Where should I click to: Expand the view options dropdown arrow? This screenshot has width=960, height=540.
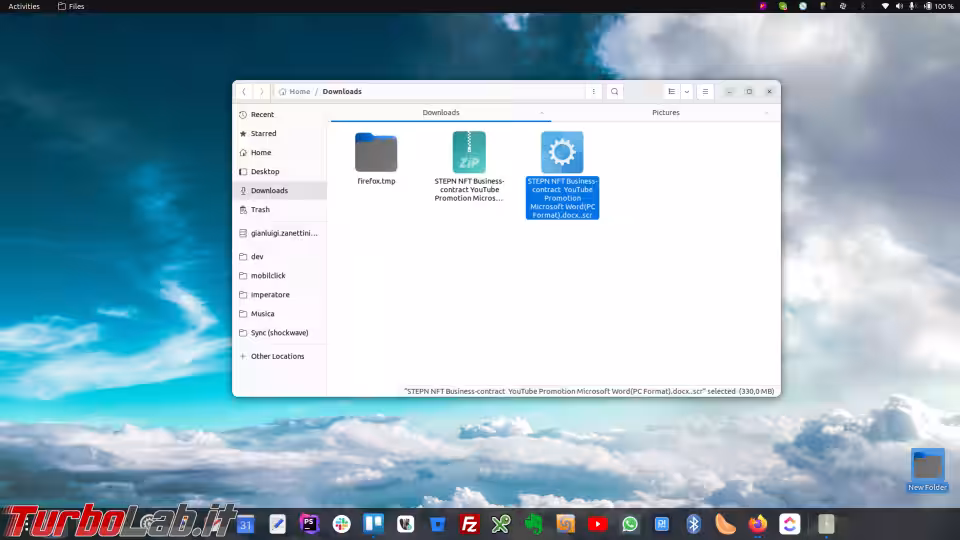coord(687,92)
